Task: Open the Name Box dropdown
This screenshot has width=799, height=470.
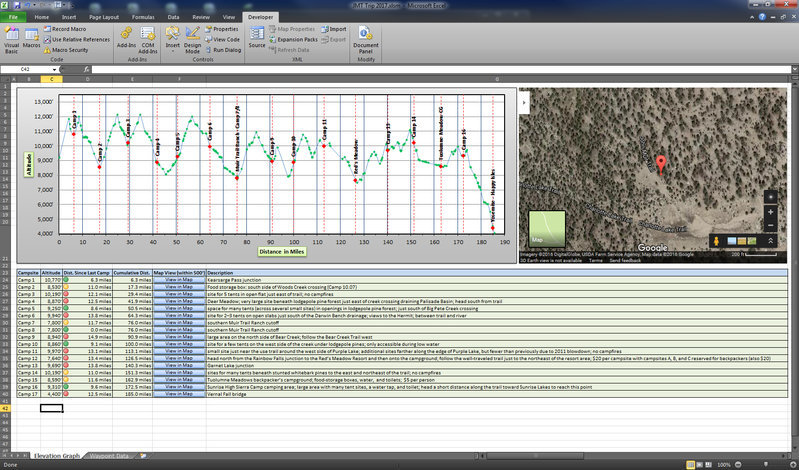Action: (x=55, y=69)
